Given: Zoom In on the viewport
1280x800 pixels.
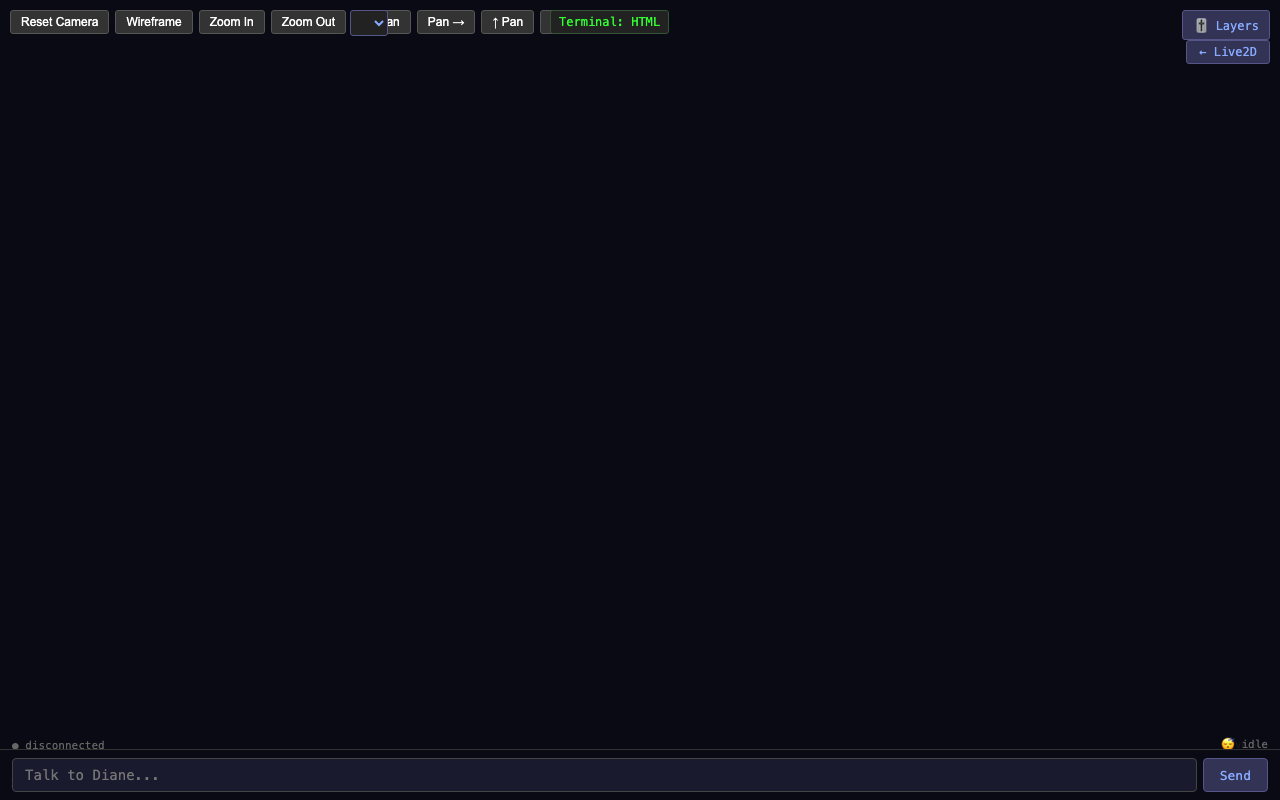Looking at the screenshot, I should pos(231,22).
